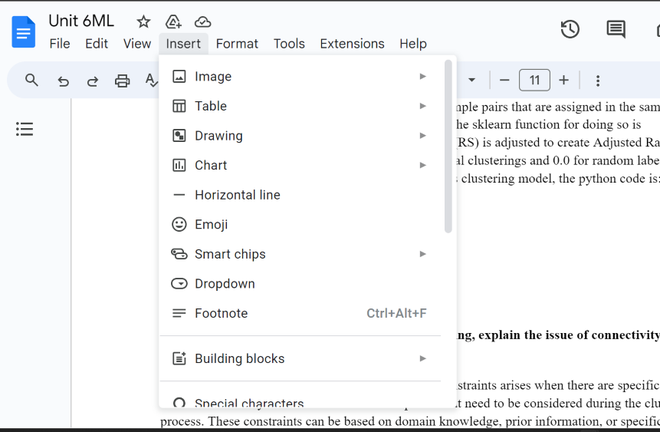Image resolution: width=660 pixels, height=432 pixels.
Task: Expand the Table submenu
Action: click(300, 106)
